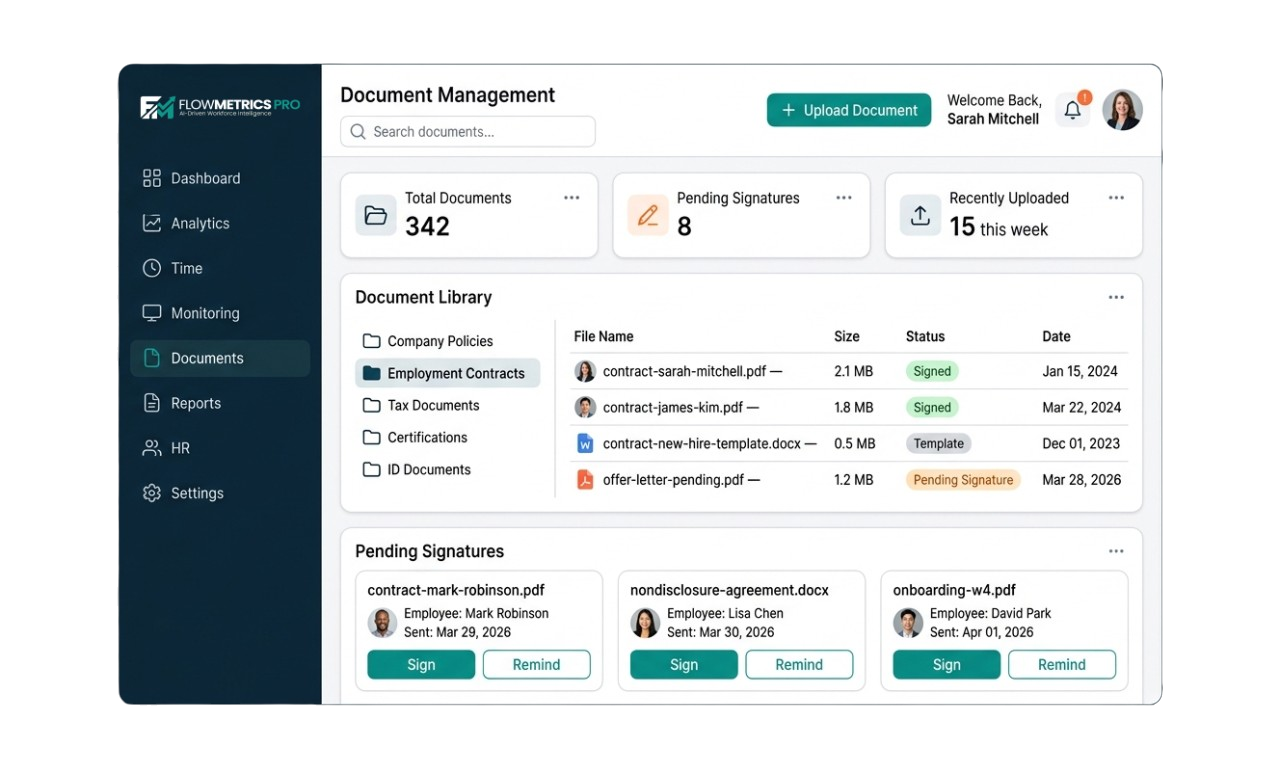The width and height of the screenshot is (1280, 771).
Task: Click the notification bell icon
Action: [x=1072, y=110]
